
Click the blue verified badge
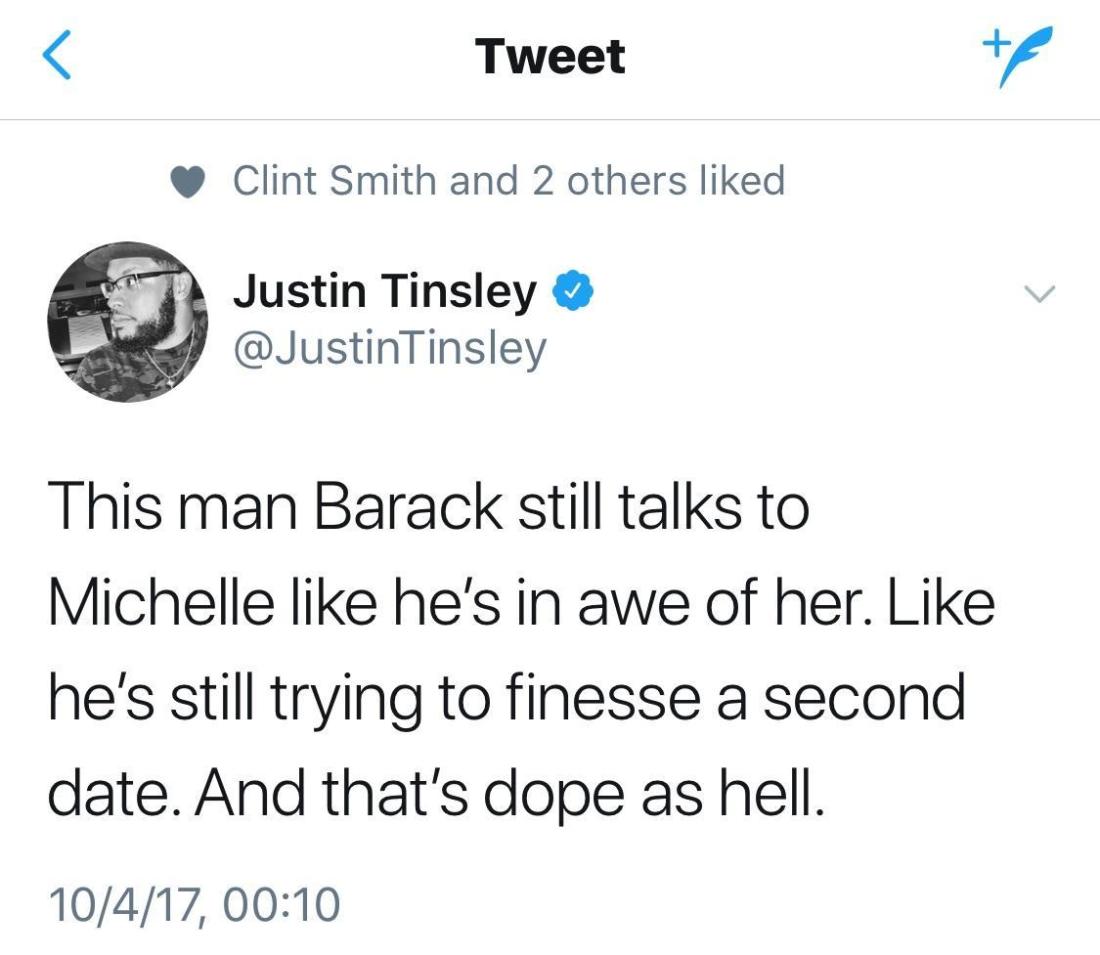[x=568, y=290]
